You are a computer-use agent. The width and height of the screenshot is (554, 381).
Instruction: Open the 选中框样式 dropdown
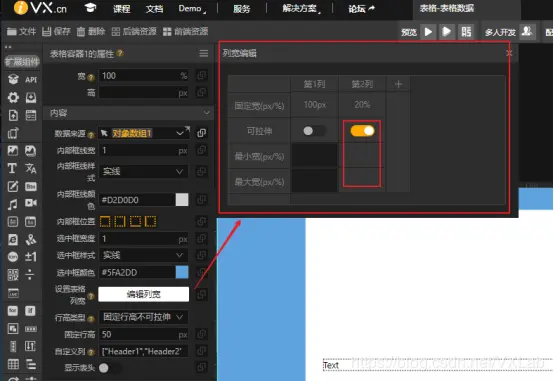click(x=143, y=255)
